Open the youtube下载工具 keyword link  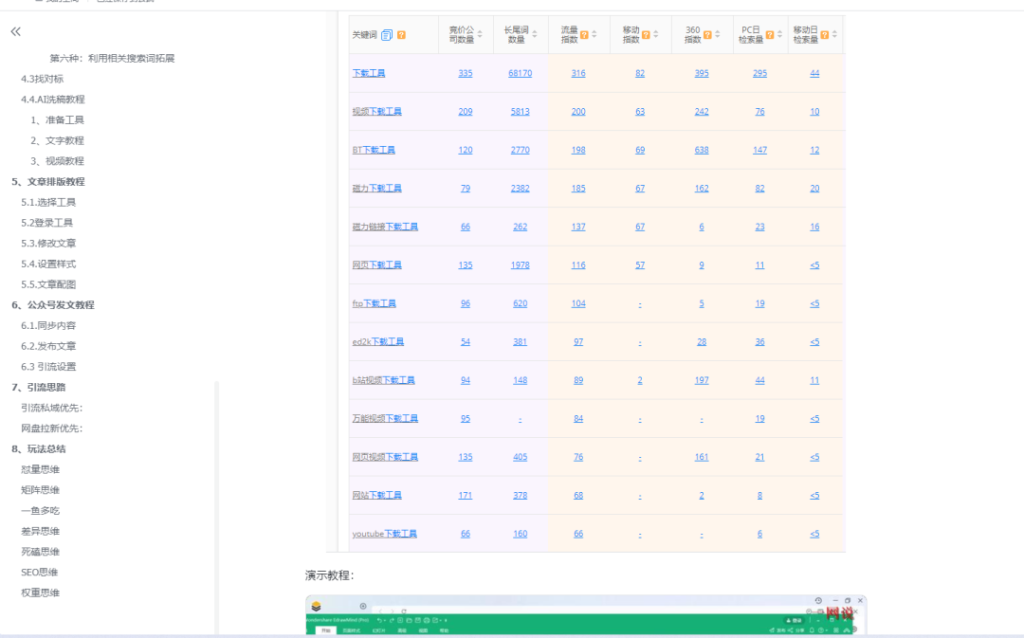pos(384,534)
